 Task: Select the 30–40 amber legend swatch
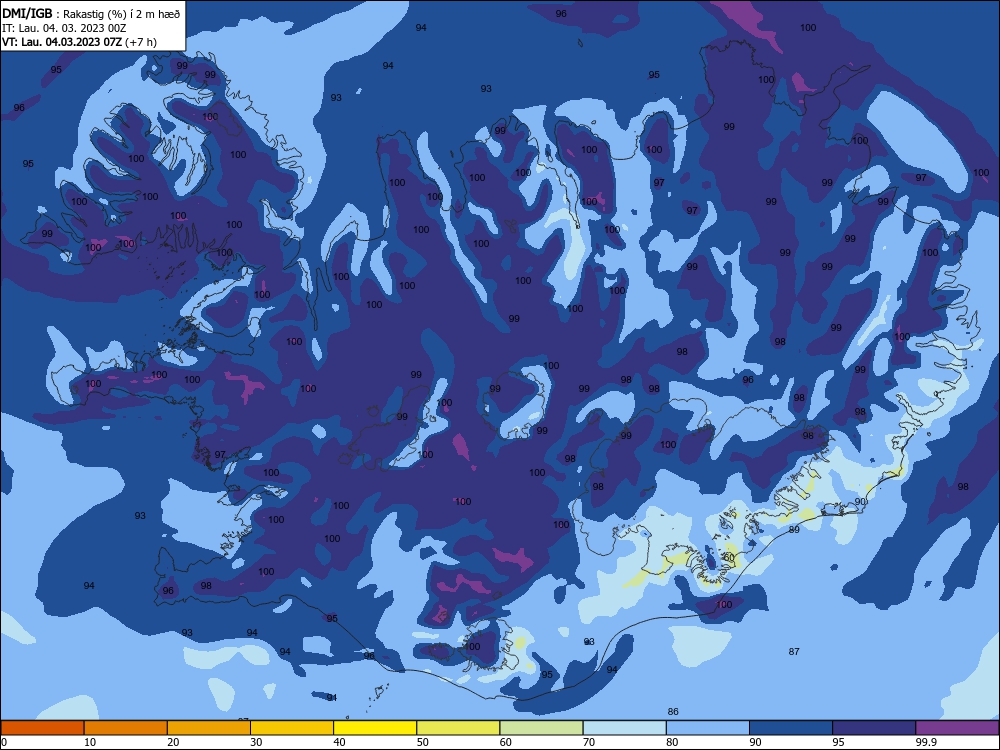[x=292, y=728]
